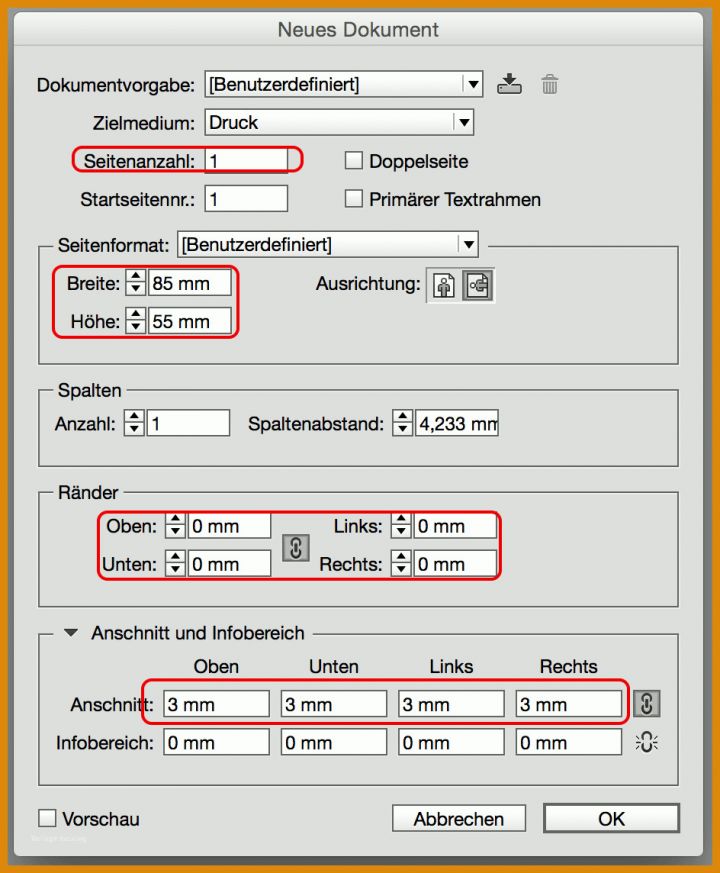Viewport: 720px width, 873px height.
Task: Save the document preset via download icon
Action: tap(509, 84)
